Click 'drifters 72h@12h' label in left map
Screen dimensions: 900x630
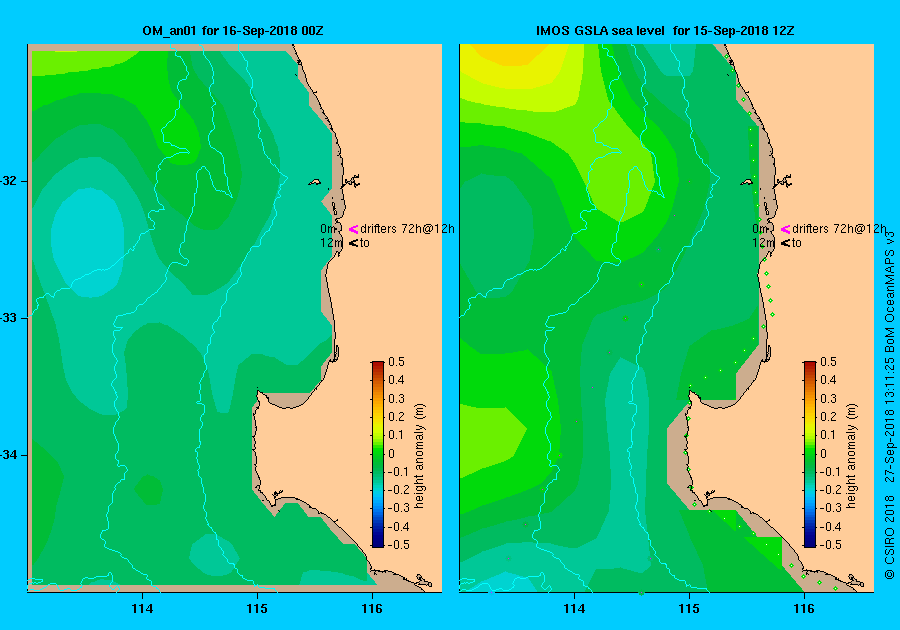[408, 229]
